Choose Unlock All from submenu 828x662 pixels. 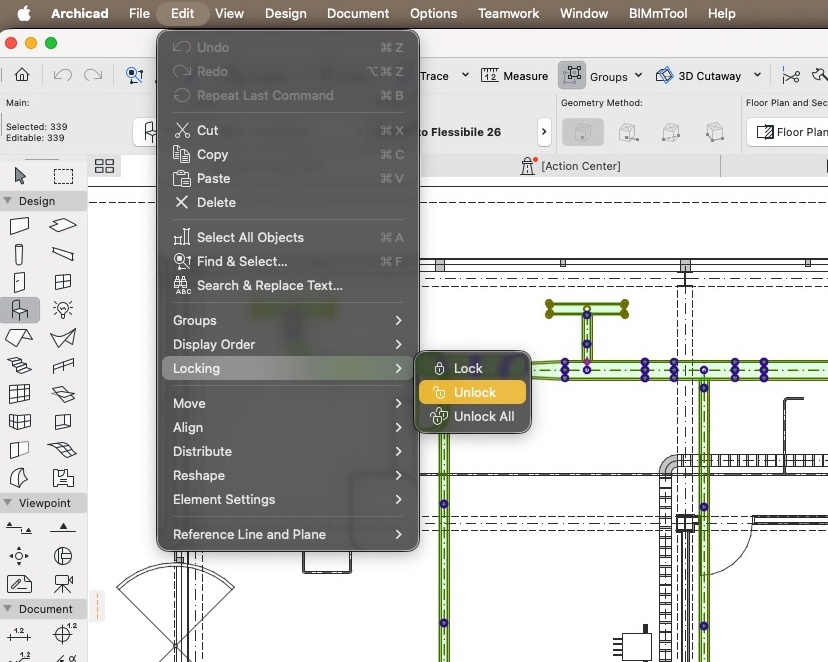[472, 417]
